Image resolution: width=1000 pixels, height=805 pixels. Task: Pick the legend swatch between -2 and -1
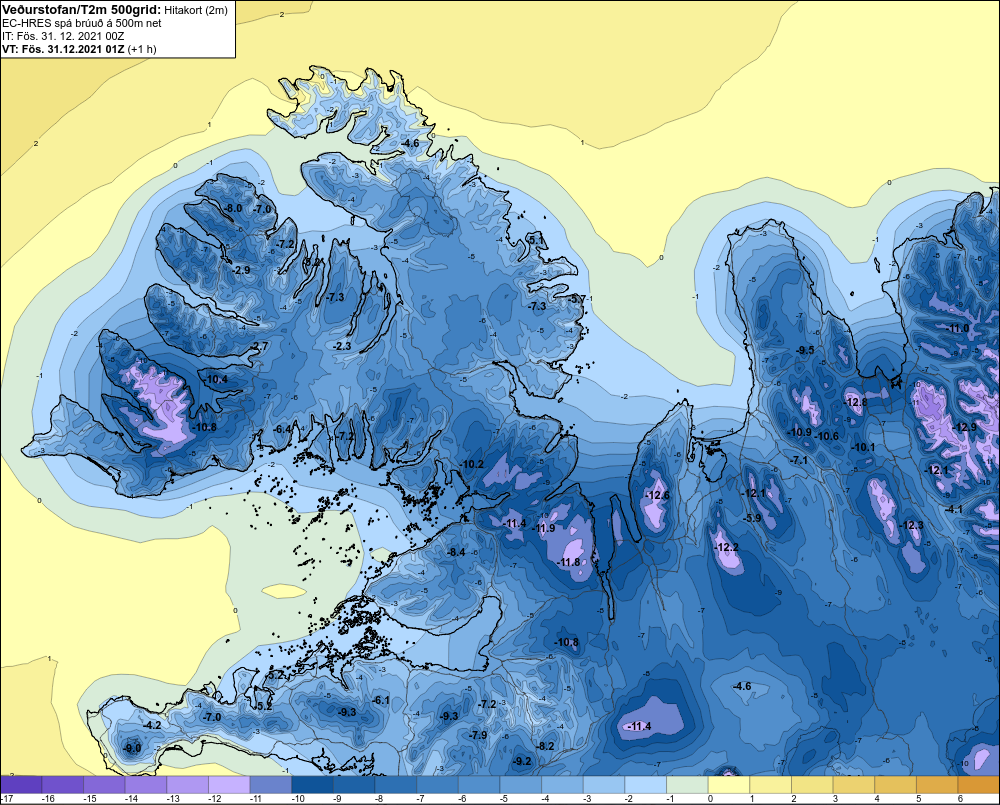coord(645,785)
